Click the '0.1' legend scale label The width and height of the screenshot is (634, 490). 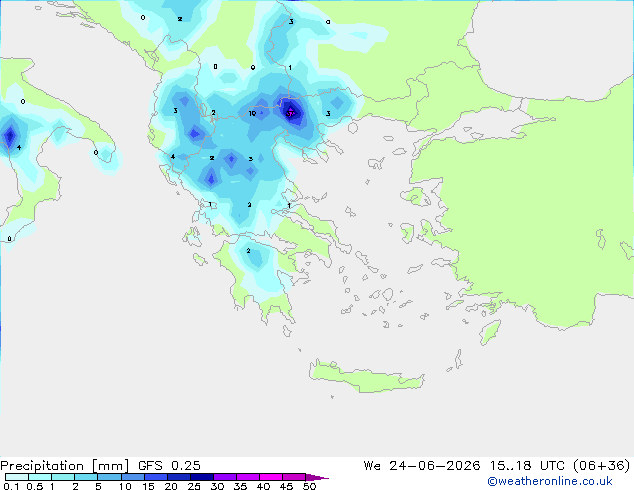tap(11, 486)
